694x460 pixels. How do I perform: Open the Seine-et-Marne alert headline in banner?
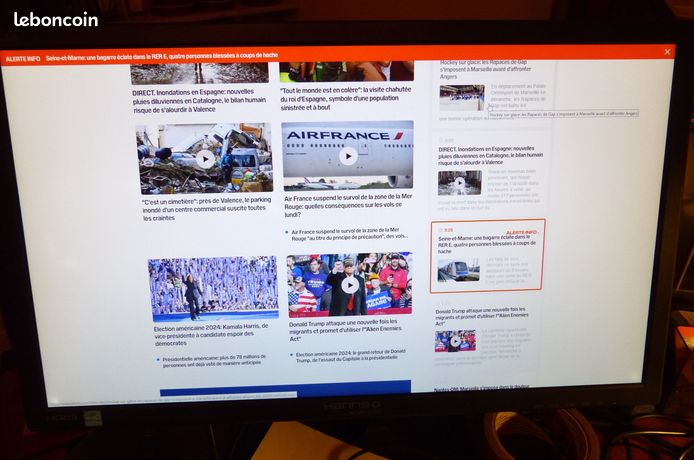pos(162,56)
